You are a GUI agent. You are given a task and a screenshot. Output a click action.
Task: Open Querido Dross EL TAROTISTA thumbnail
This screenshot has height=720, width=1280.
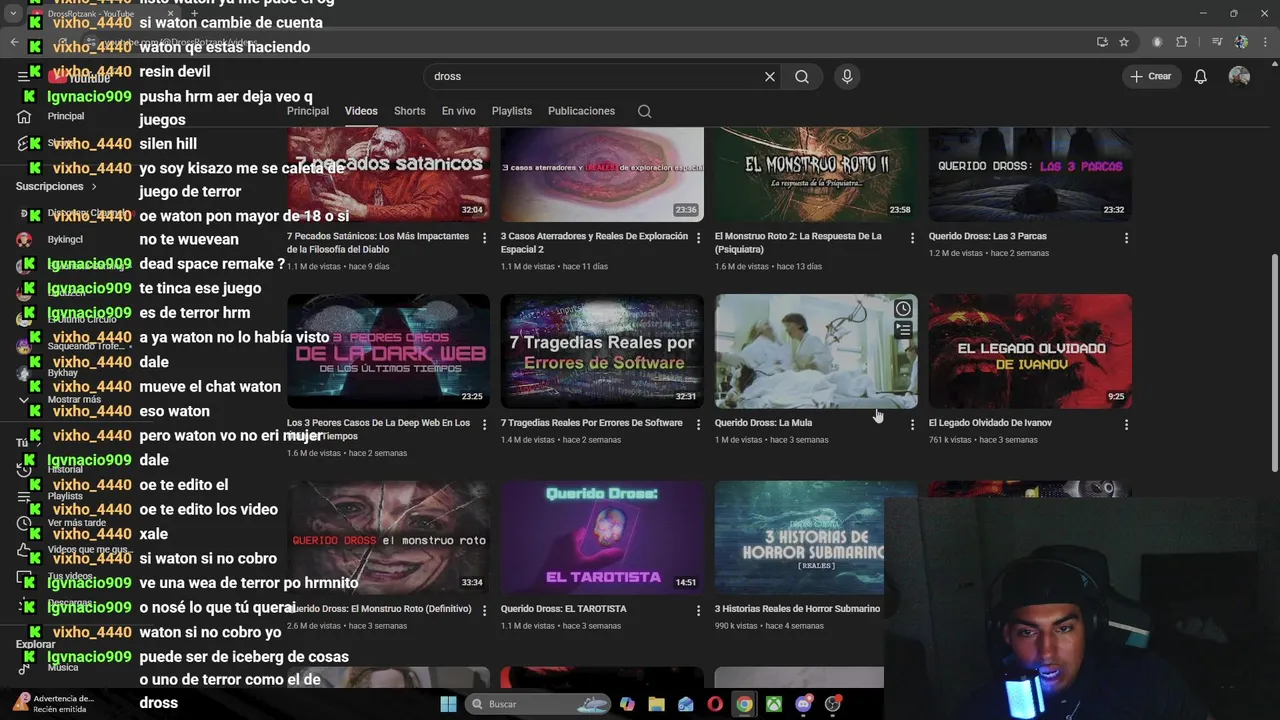[602, 537]
